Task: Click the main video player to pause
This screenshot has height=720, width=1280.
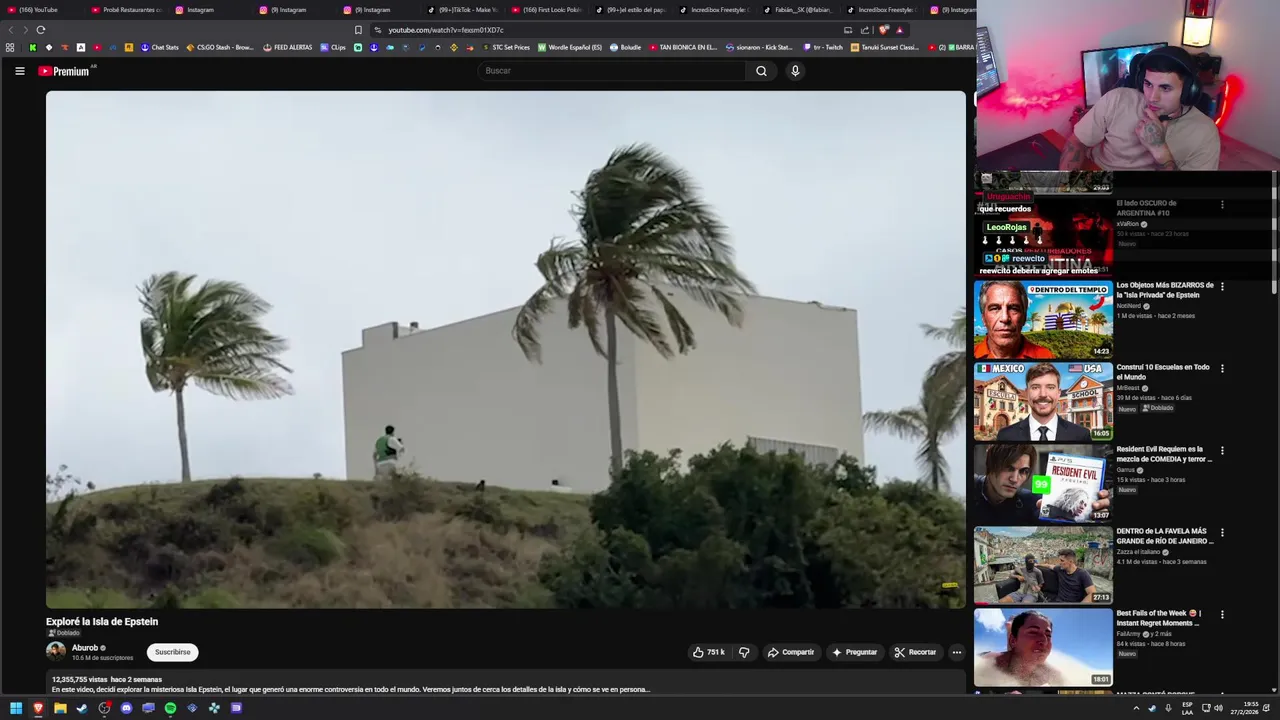Action: (x=506, y=349)
